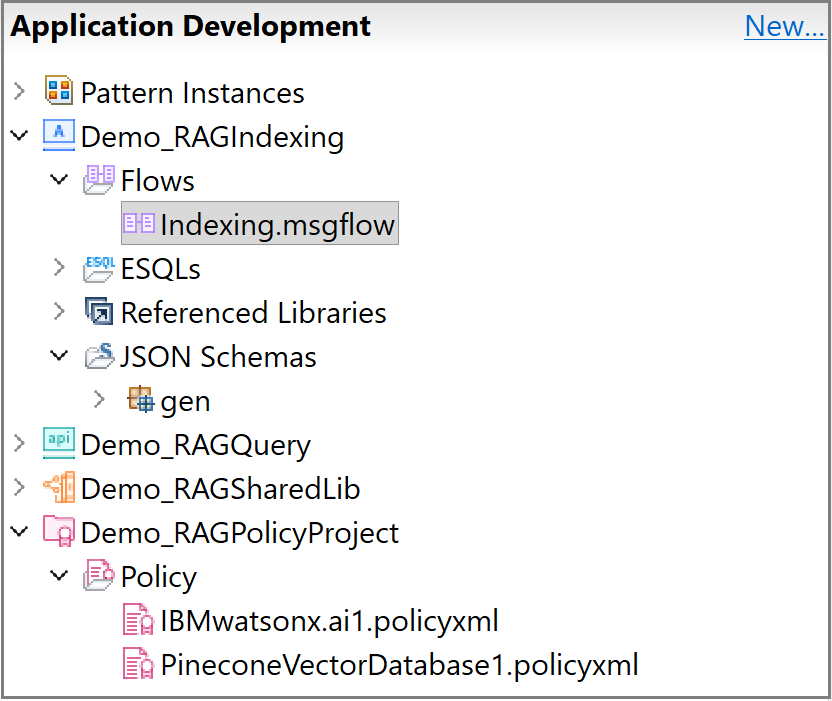Click the JSON Schemas folder icon
This screenshot has width=832, height=701.
pos(99,356)
